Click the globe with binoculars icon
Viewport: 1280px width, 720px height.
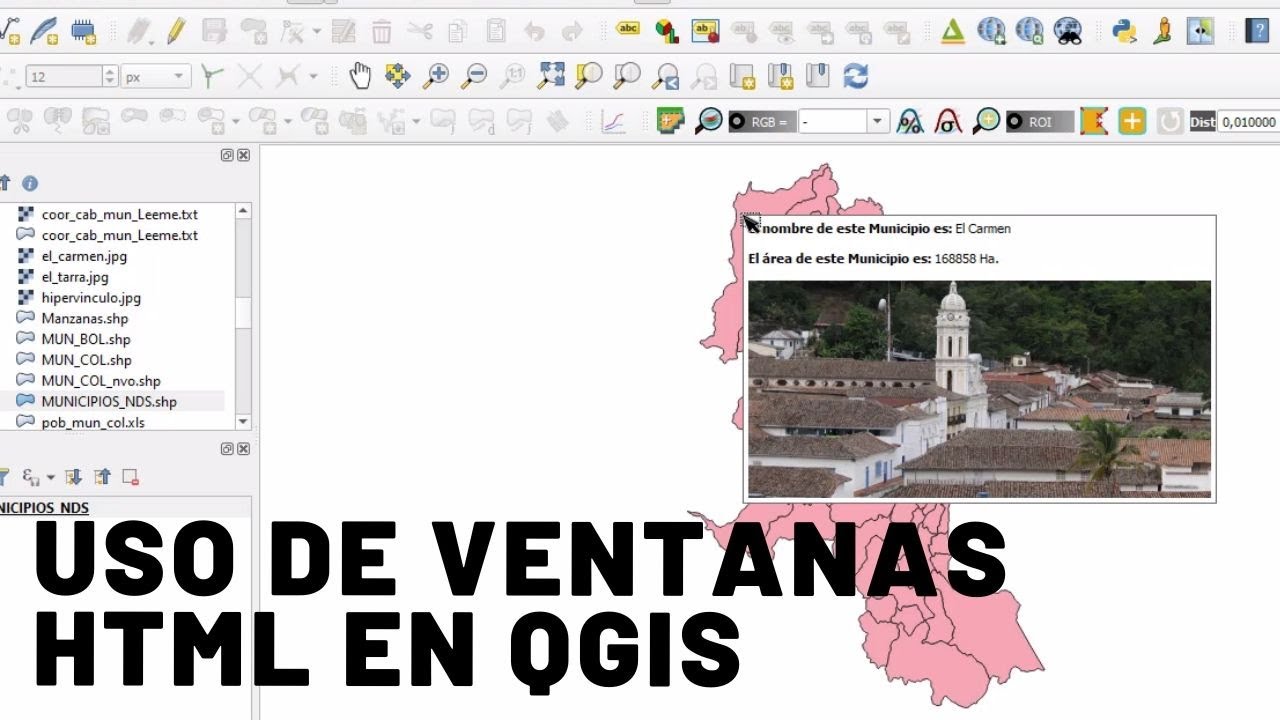pos(1068,31)
